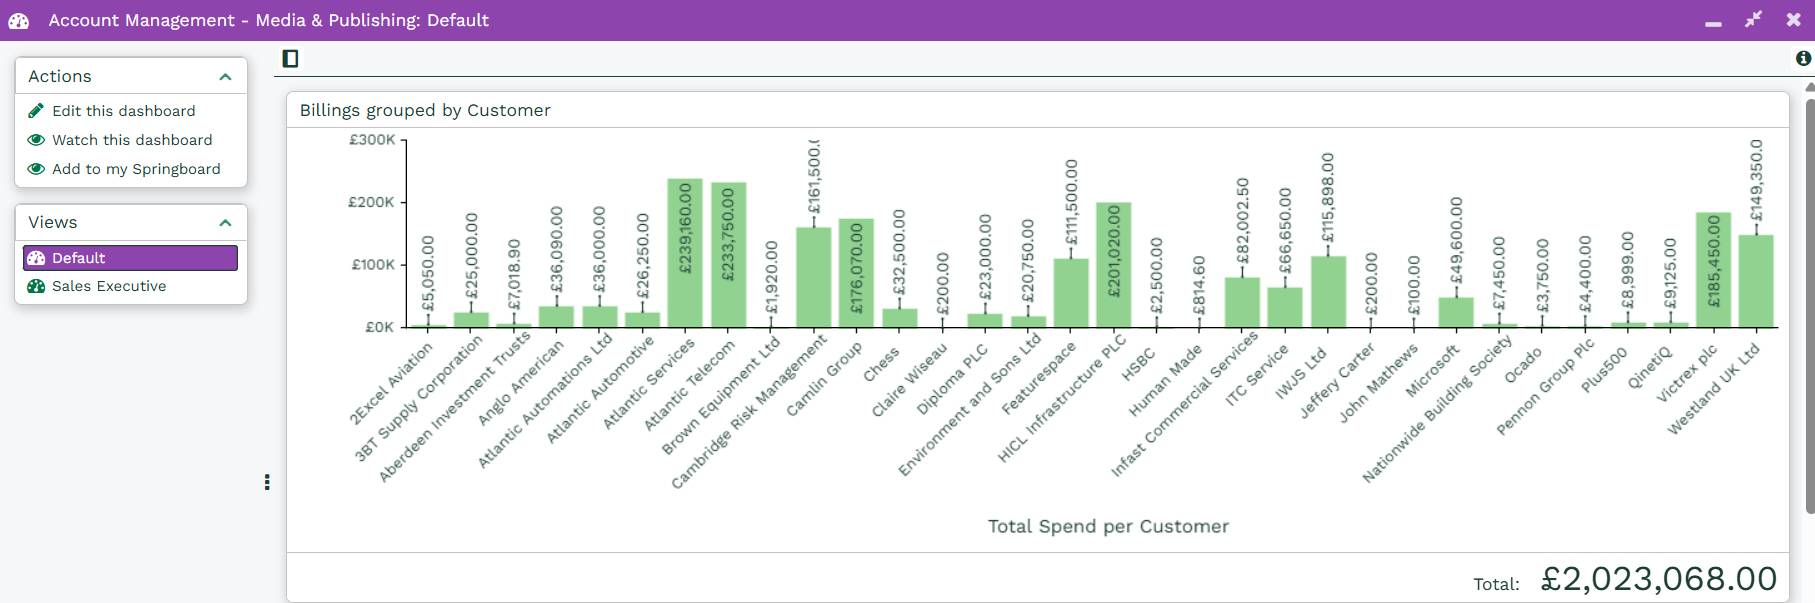Viewport: 1815px width, 603px height.
Task: Shrink the dashboard with the collapse arrows icon
Action: pyautogui.click(x=1753, y=20)
